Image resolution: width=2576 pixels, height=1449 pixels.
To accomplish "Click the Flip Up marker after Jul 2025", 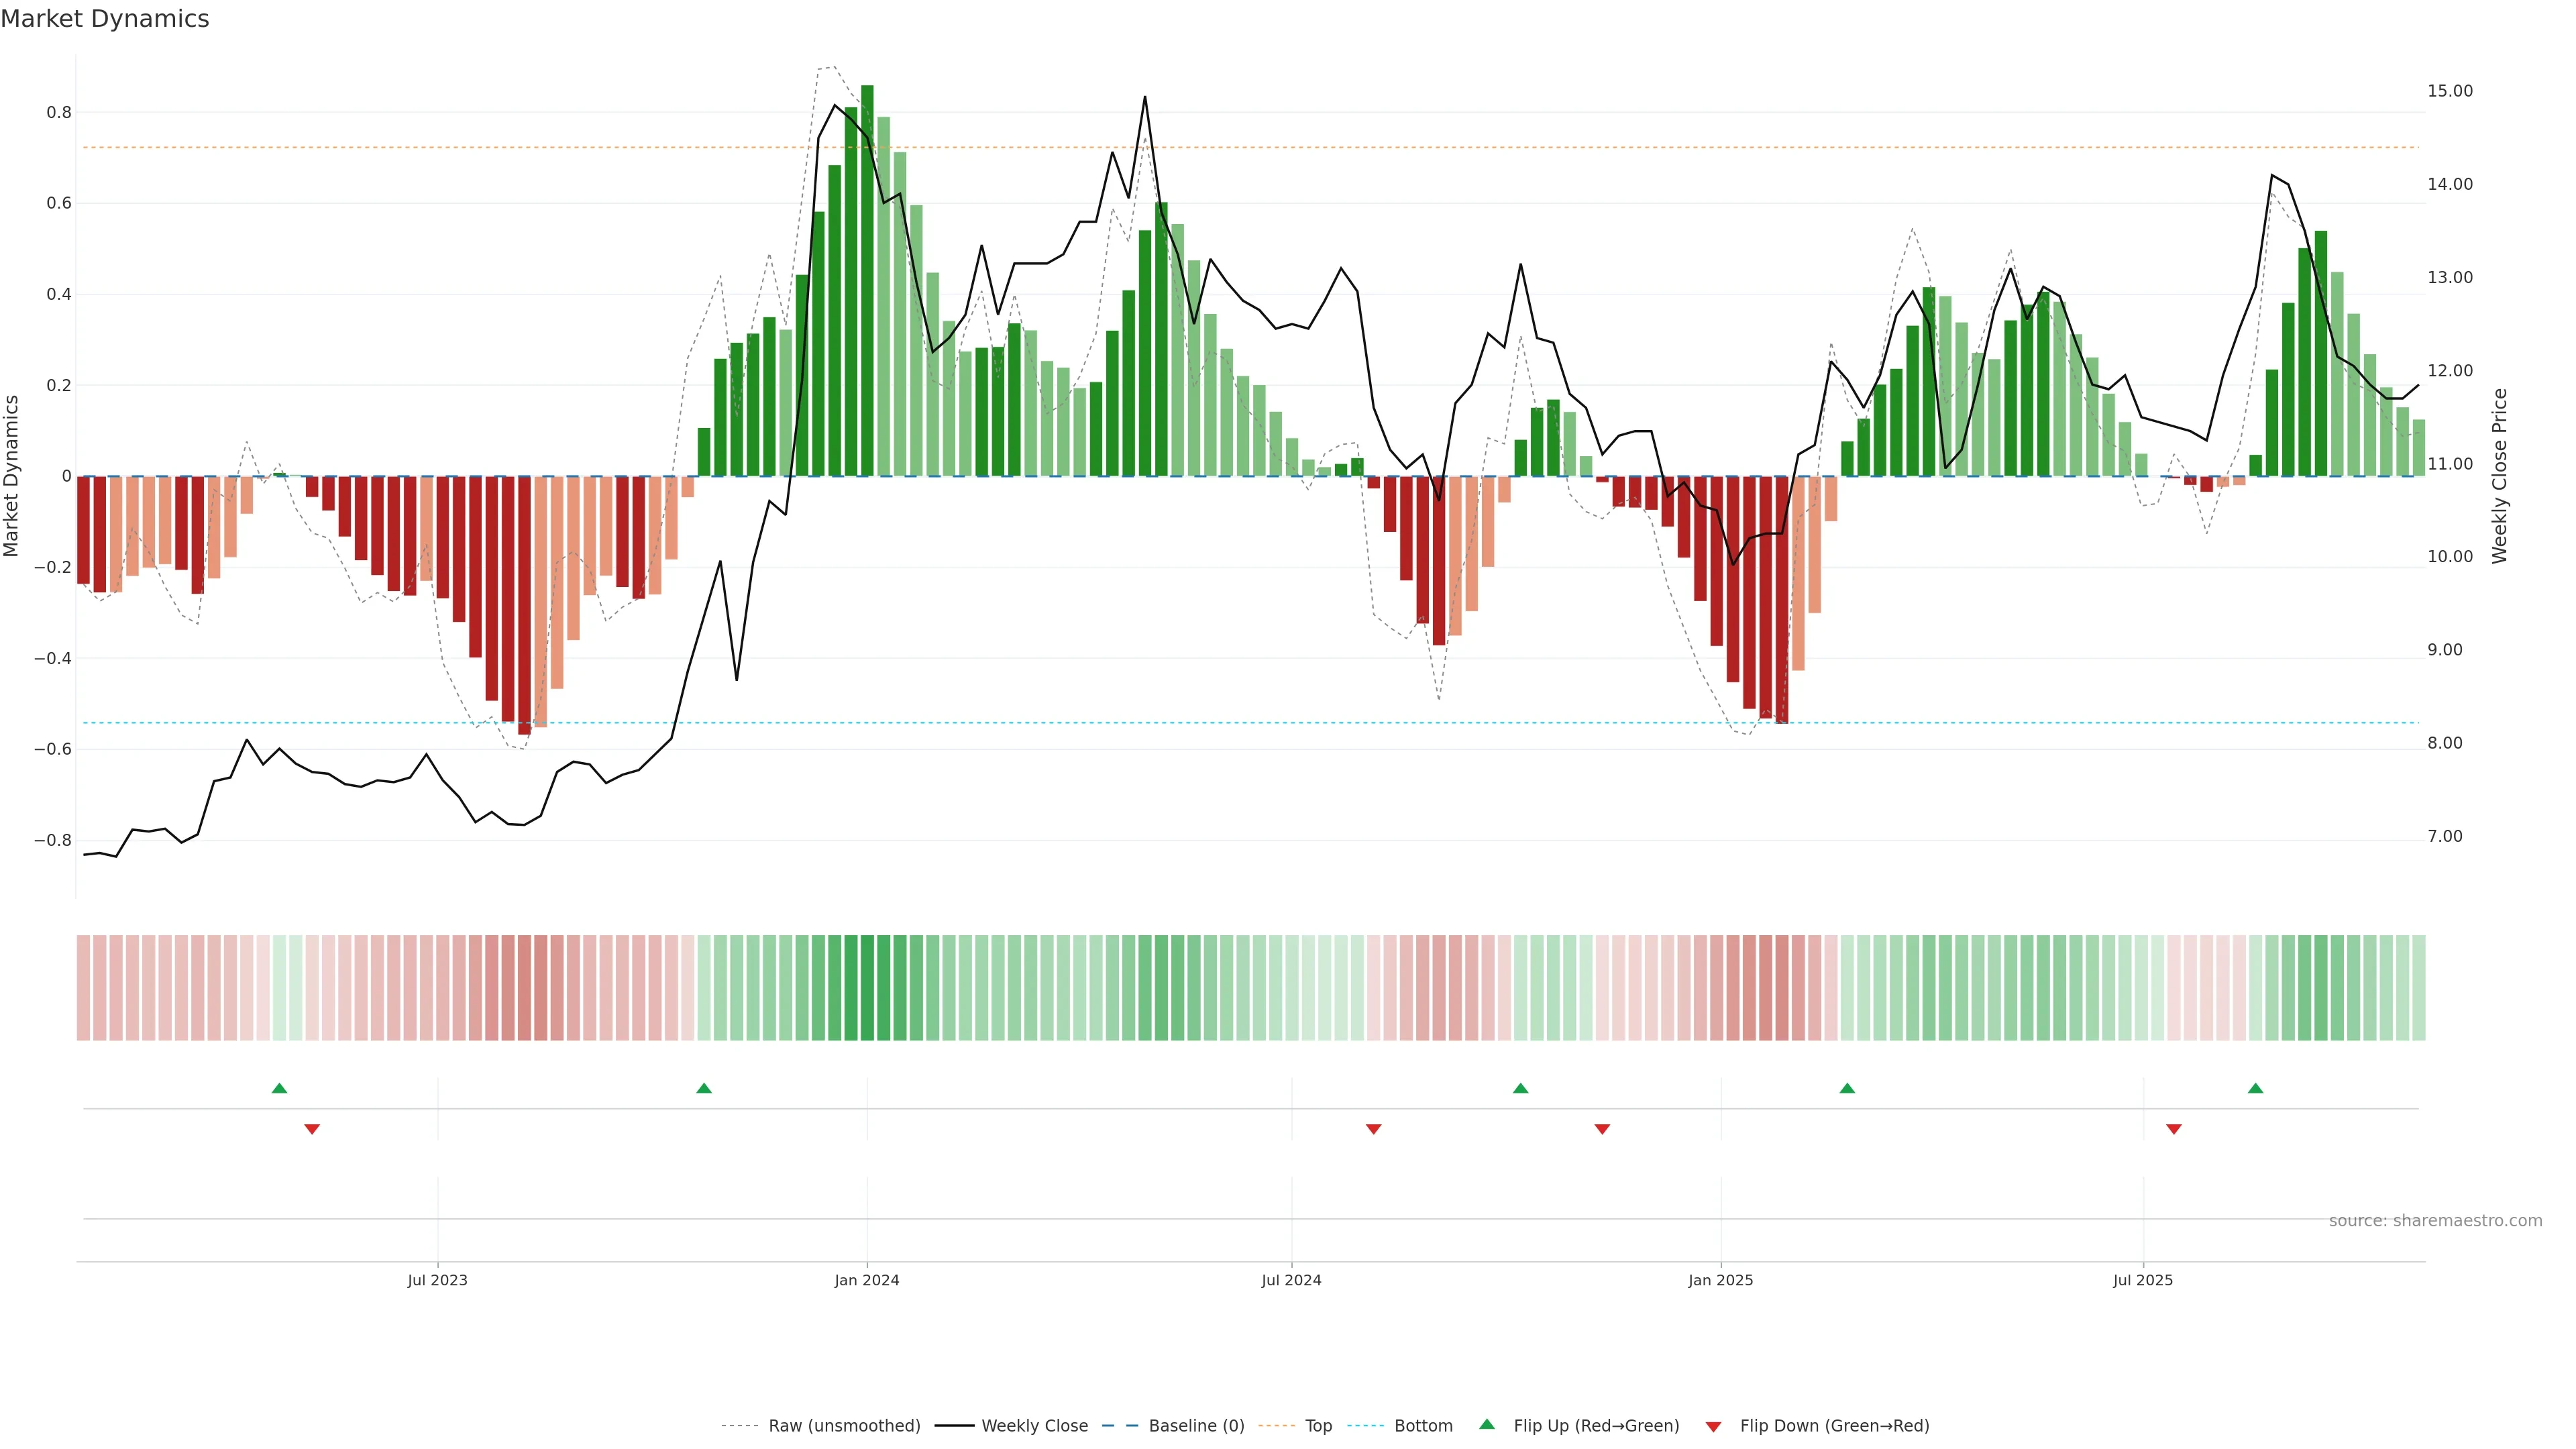I will (x=2255, y=1088).
